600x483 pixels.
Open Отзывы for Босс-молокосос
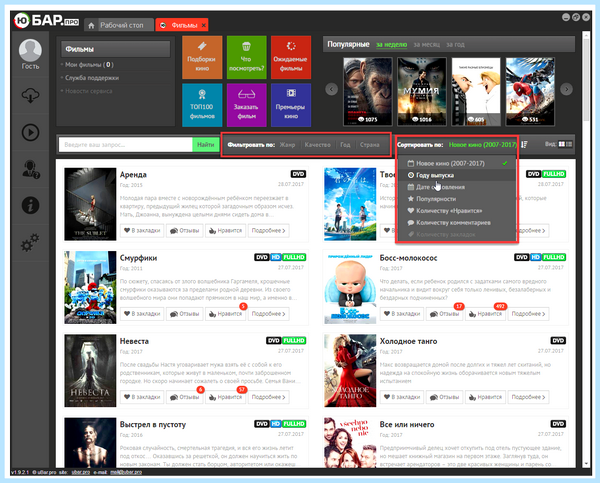click(445, 314)
